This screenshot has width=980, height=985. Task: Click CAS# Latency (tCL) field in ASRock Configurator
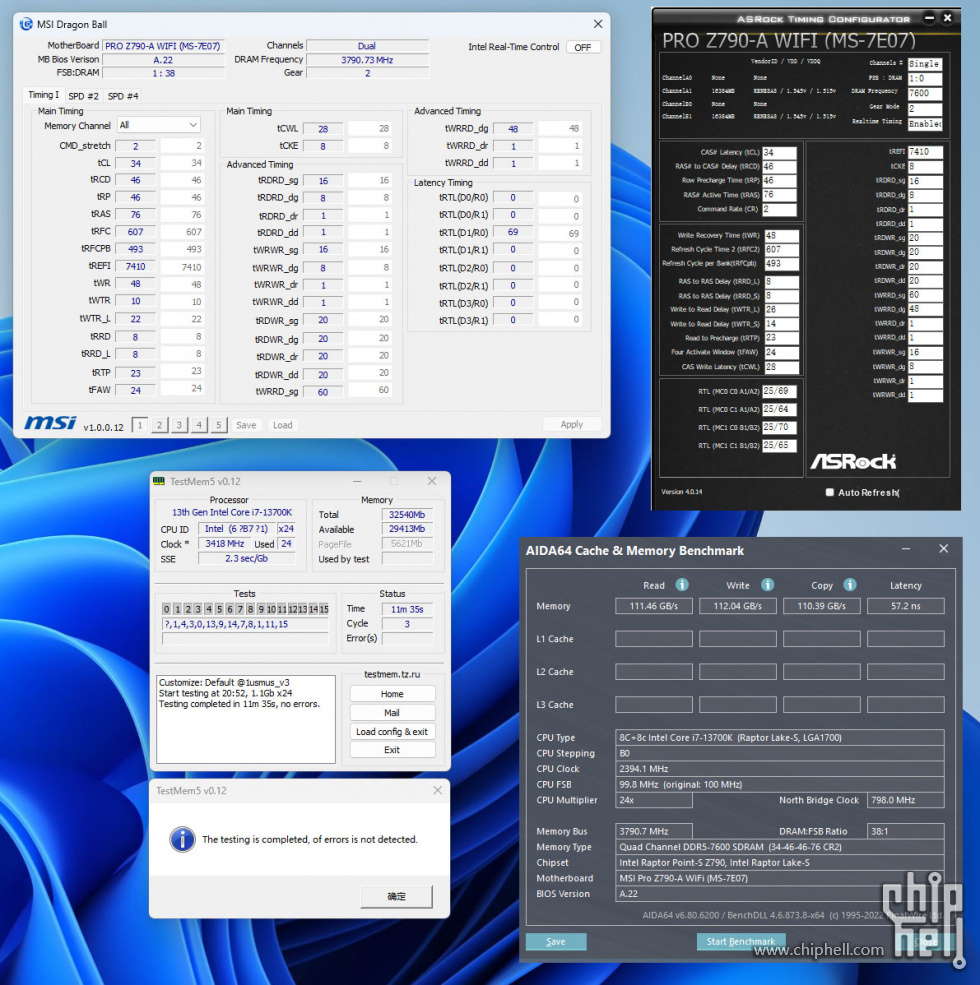point(780,153)
